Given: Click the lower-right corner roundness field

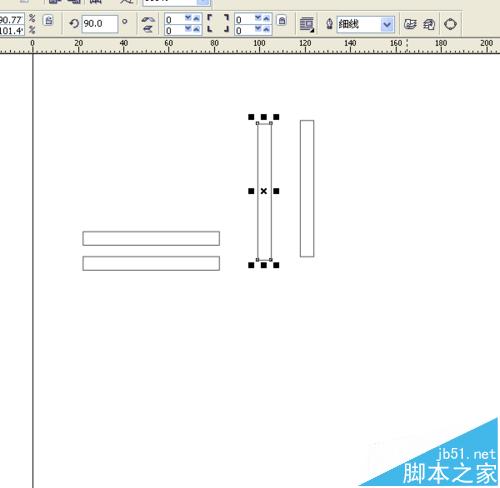Looking at the screenshot, I should pos(244,30).
